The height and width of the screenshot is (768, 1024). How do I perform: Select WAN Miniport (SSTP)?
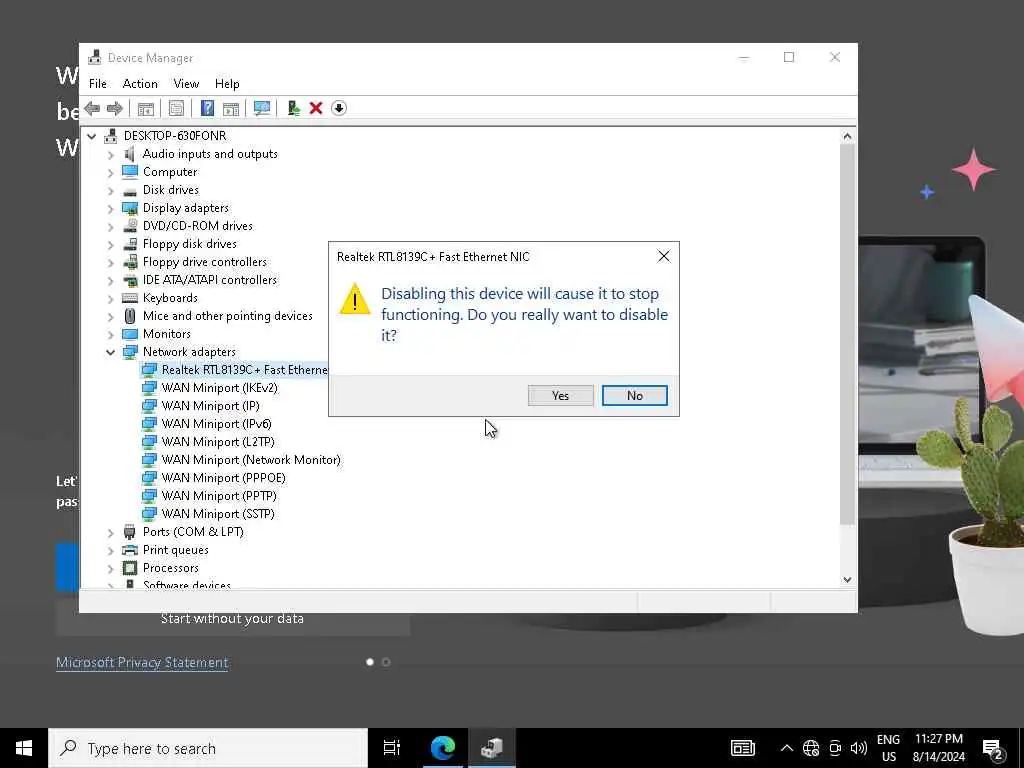[217, 514]
